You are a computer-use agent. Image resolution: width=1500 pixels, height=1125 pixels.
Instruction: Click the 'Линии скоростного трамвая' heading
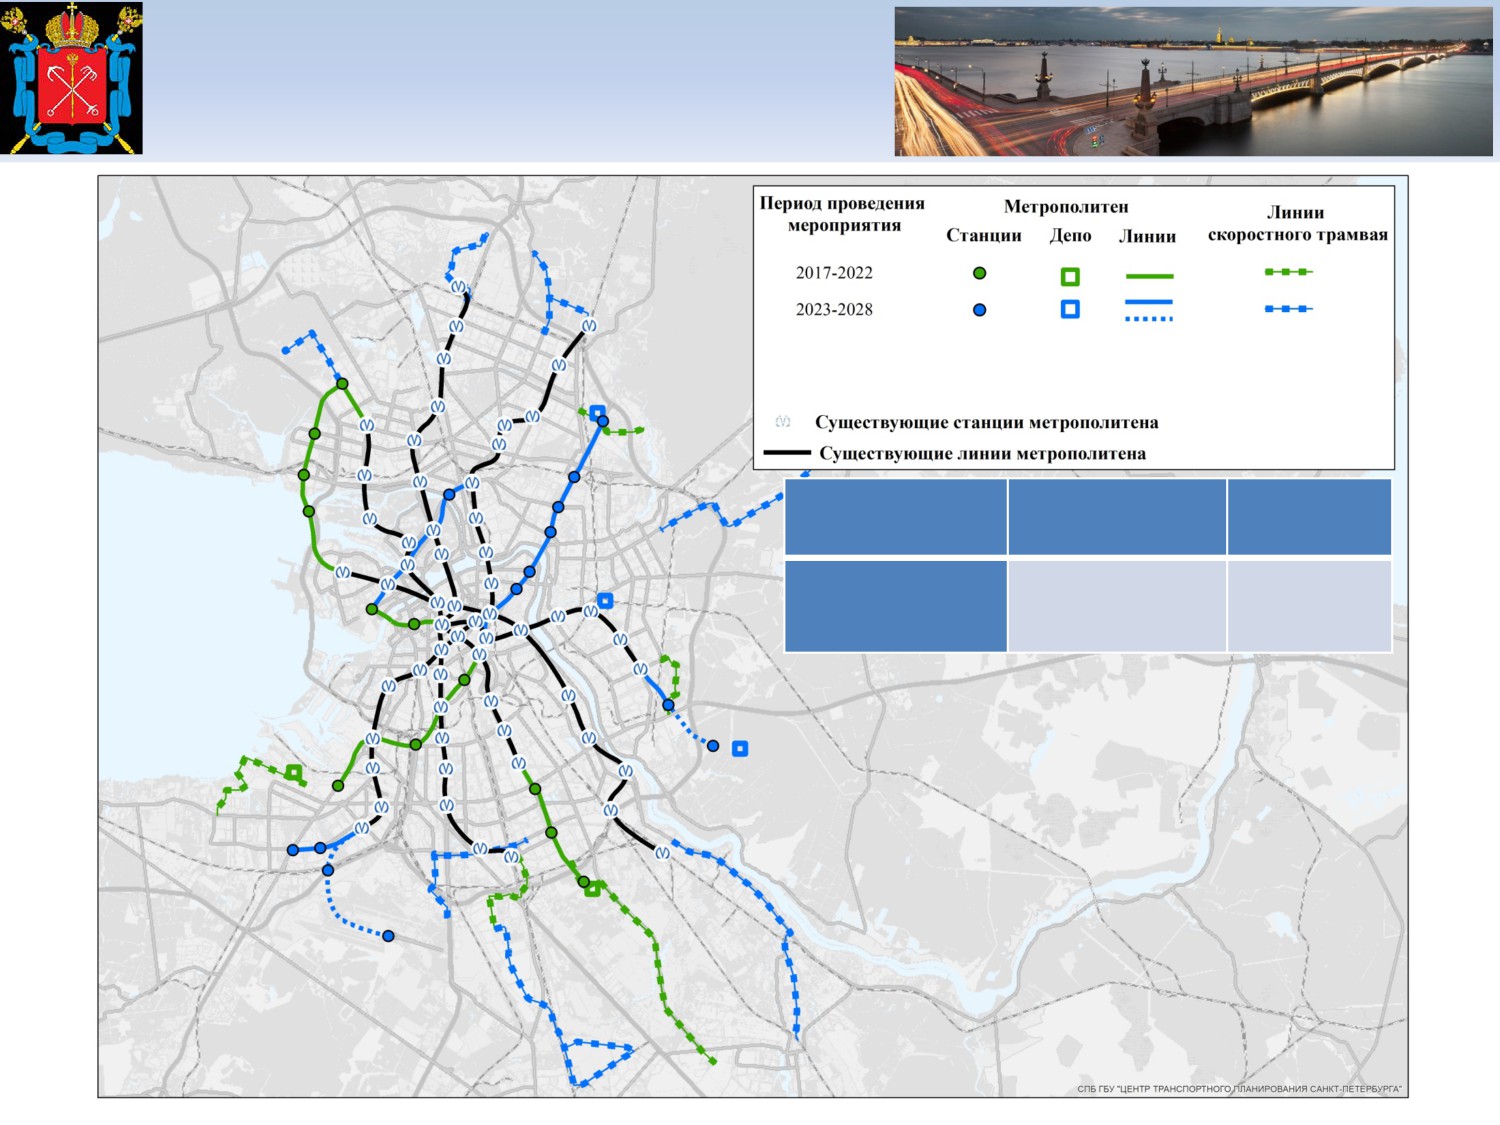point(1297,223)
